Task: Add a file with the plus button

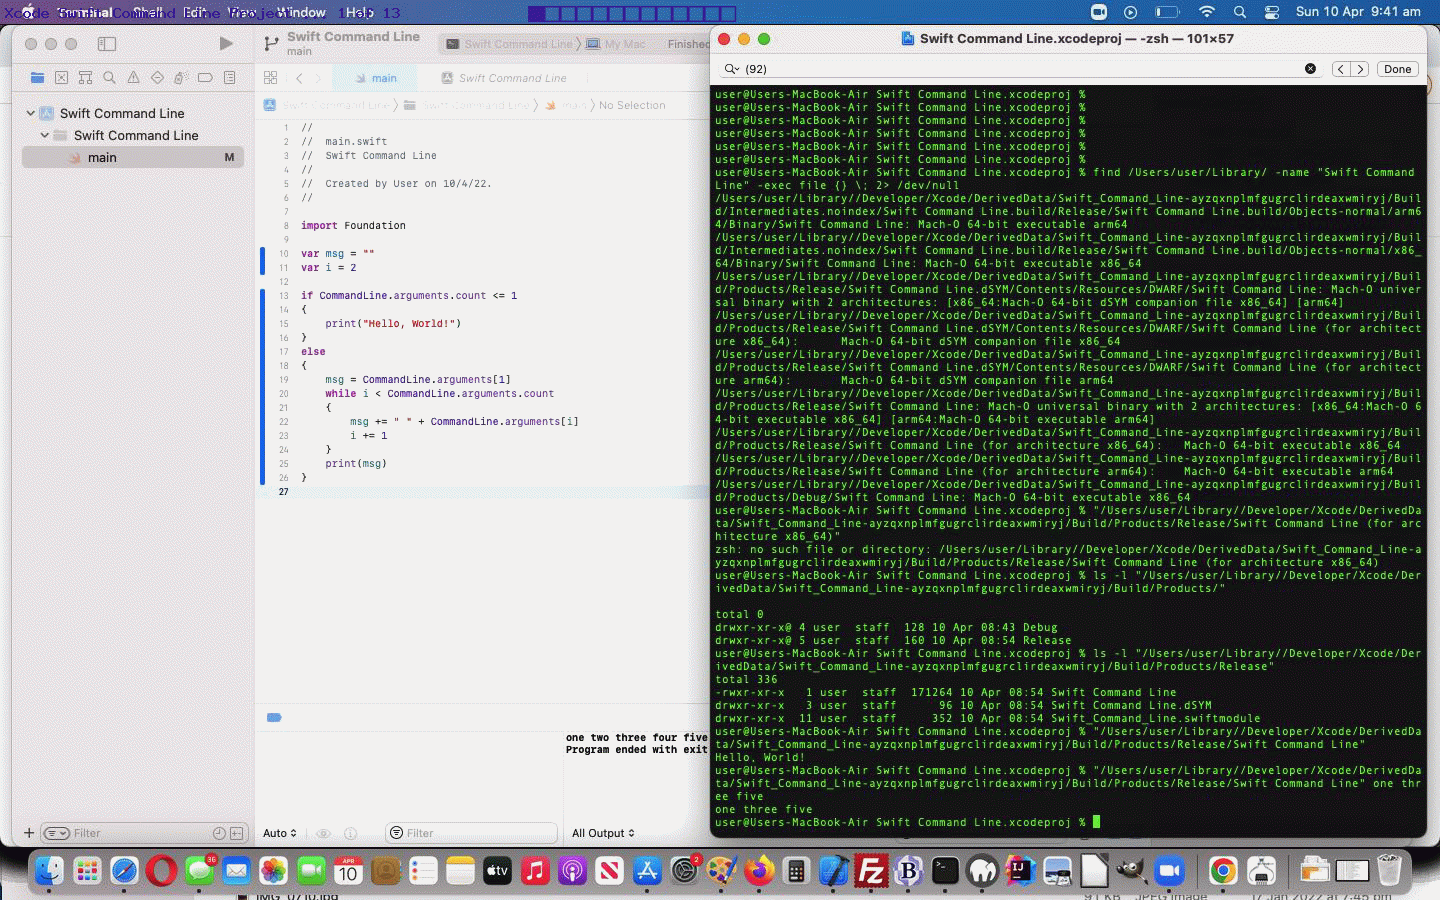Action: [29, 833]
